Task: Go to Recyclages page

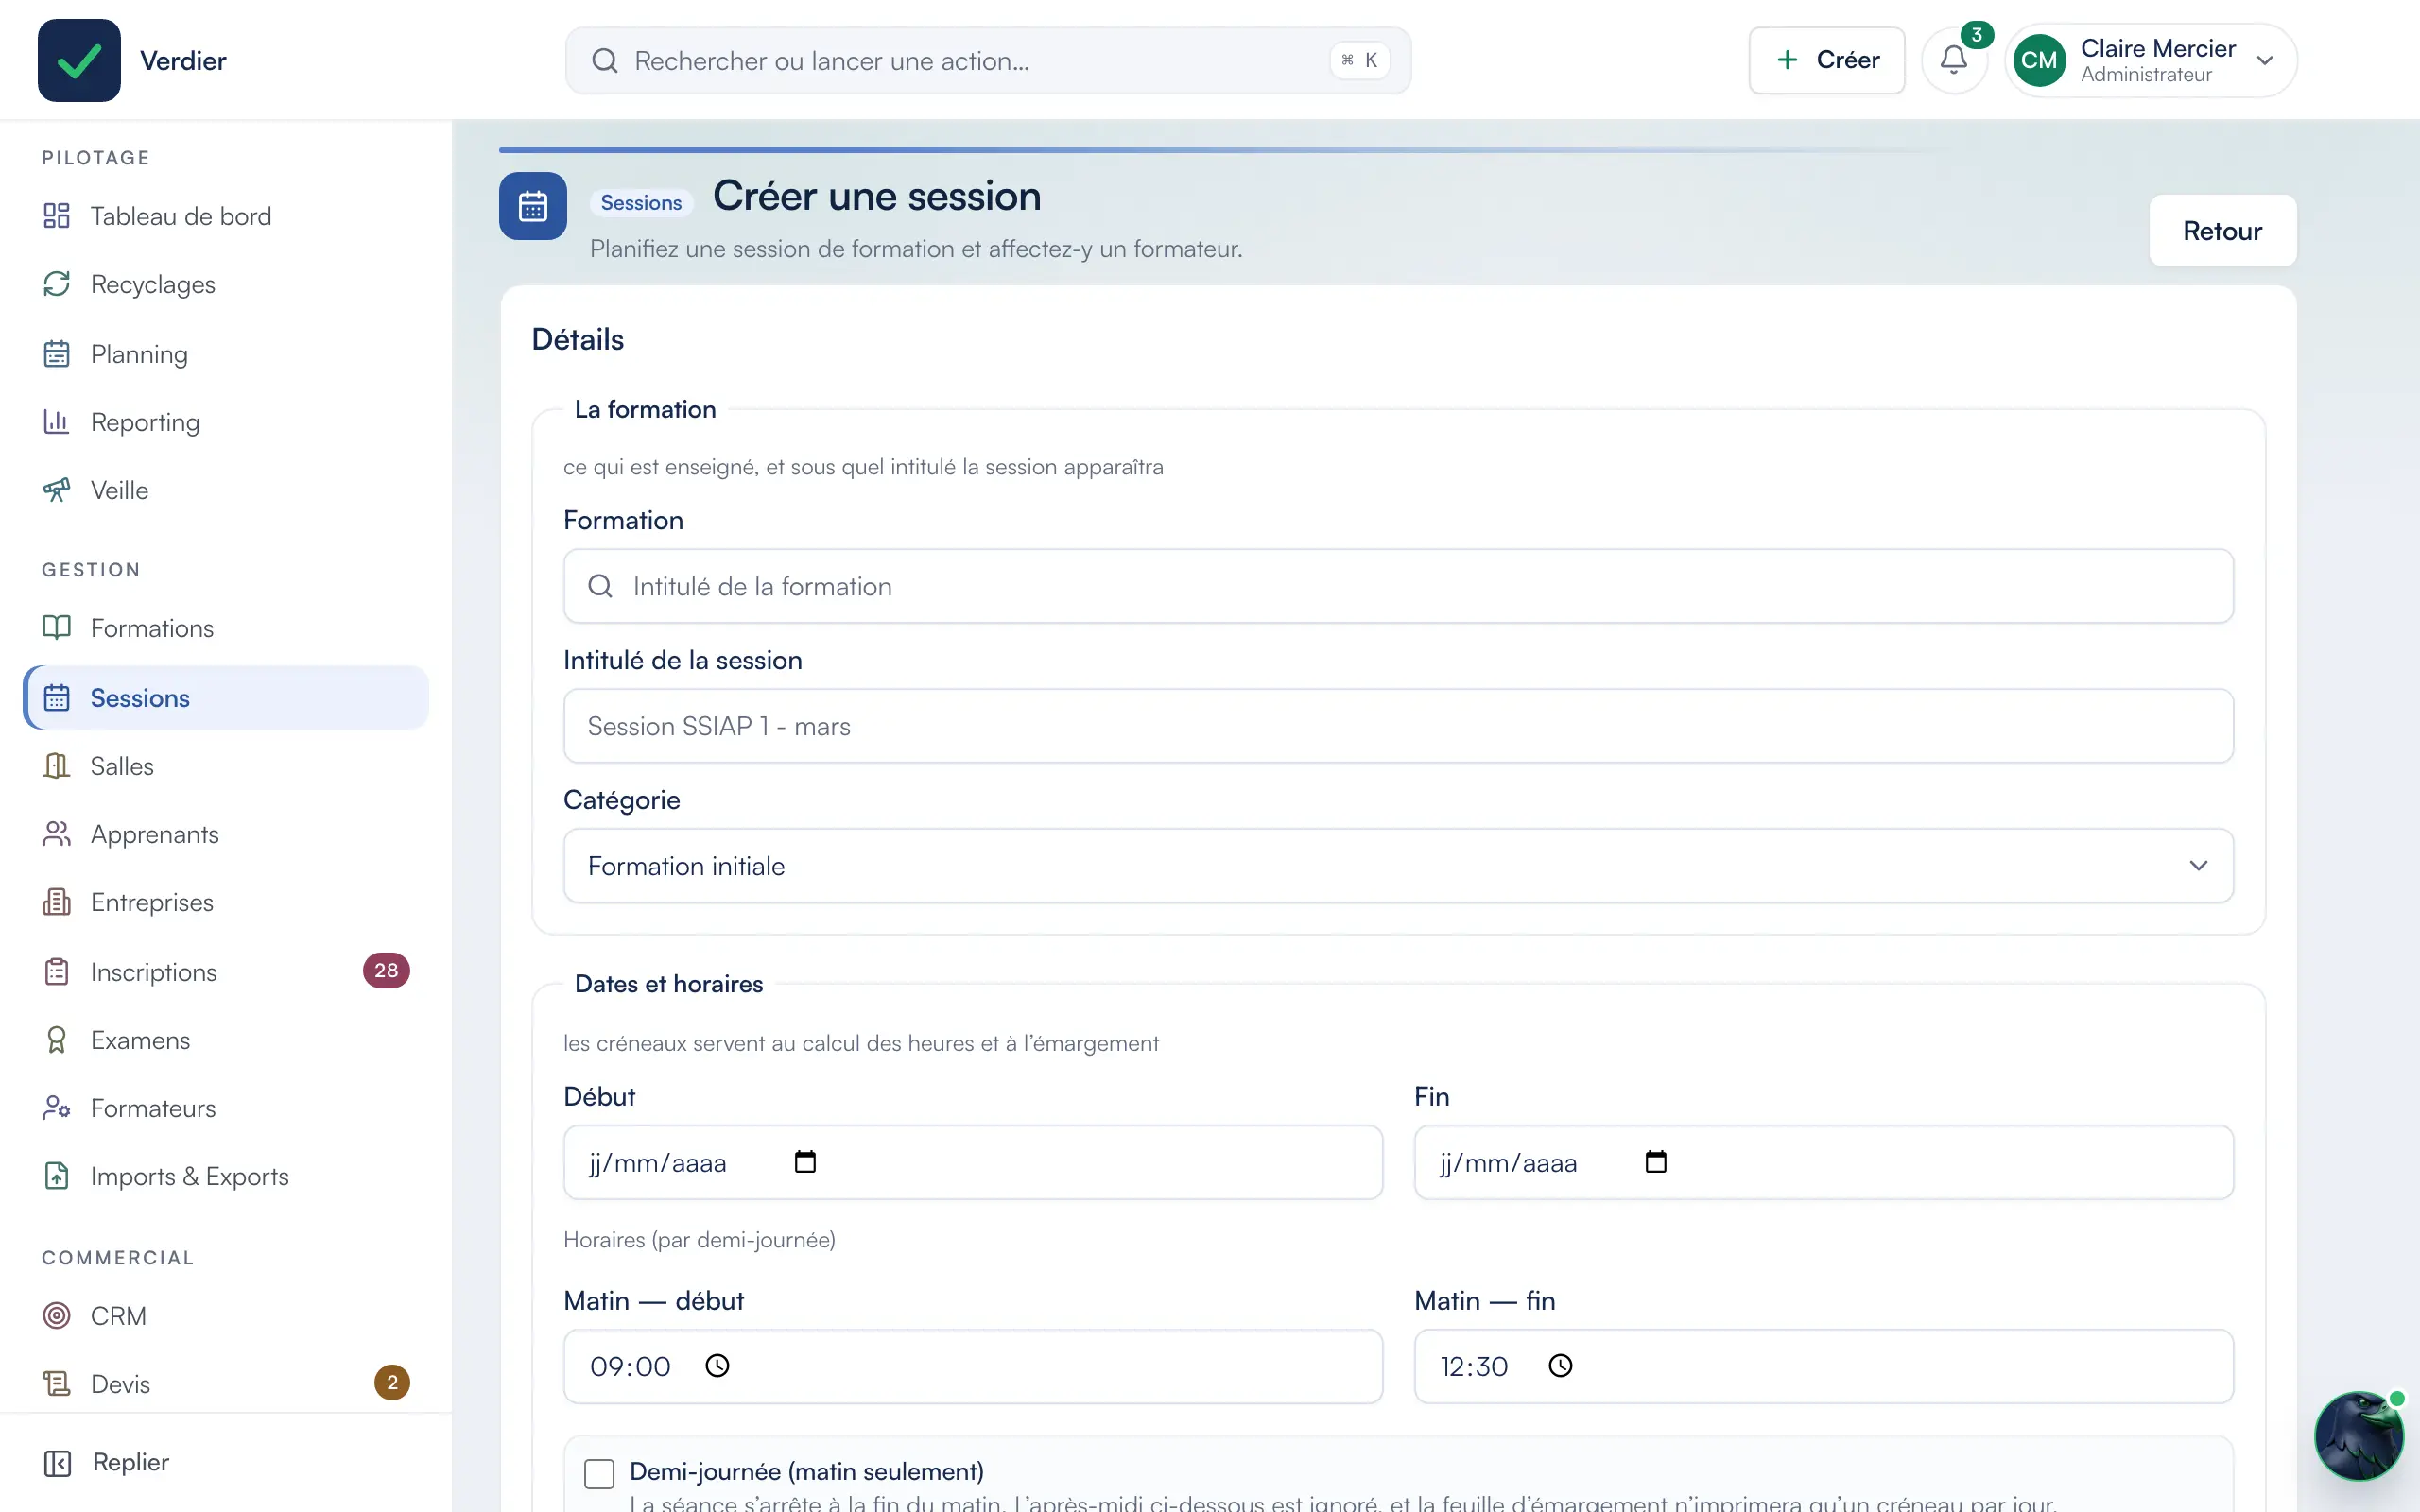Action: [x=226, y=284]
